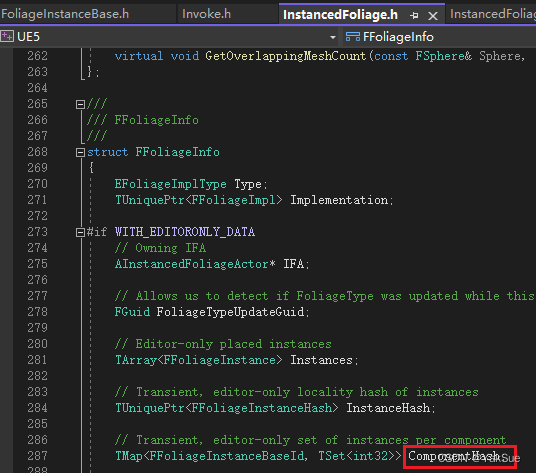
Task: Click the FSphere type on line 262
Action: [x=440, y=56]
